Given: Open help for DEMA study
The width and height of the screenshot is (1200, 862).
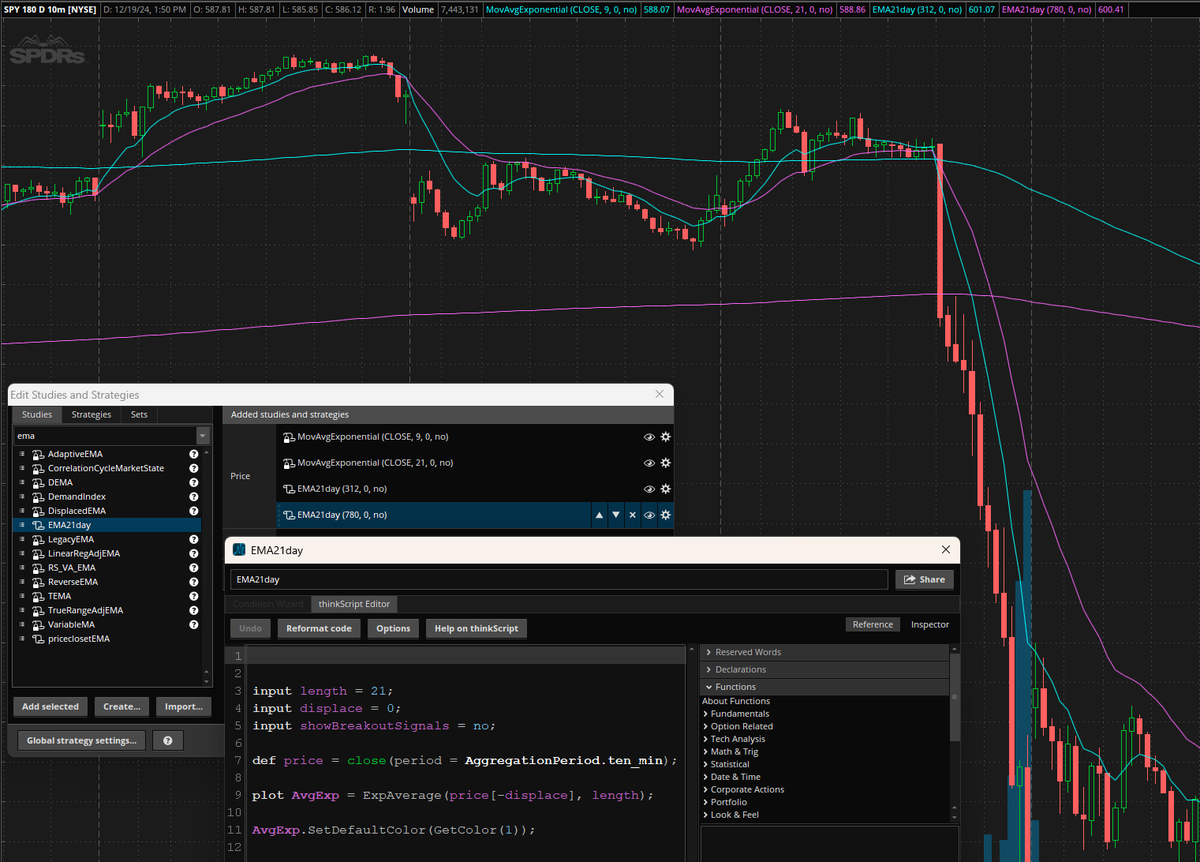Looking at the screenshot, I should coord(195,482).
